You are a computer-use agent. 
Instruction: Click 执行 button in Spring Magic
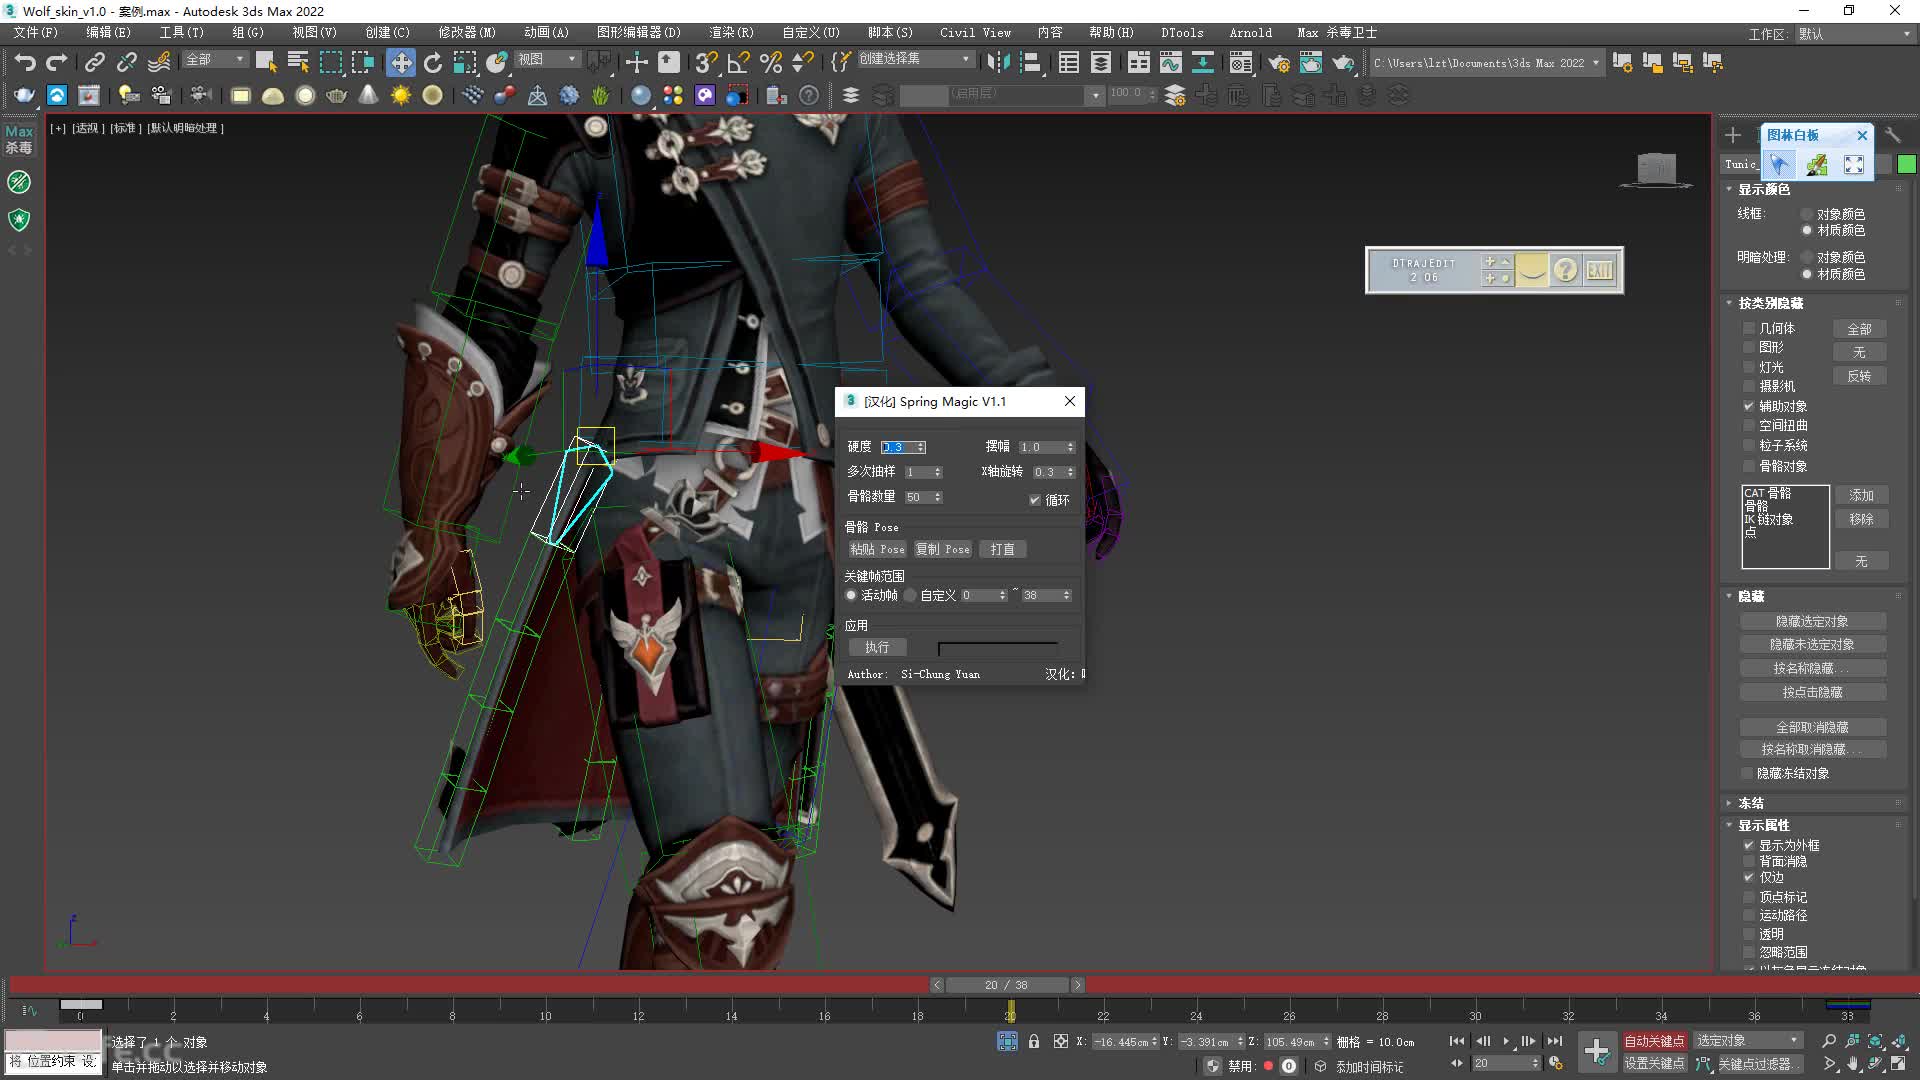pyautogui.click(x=877, y=648)
